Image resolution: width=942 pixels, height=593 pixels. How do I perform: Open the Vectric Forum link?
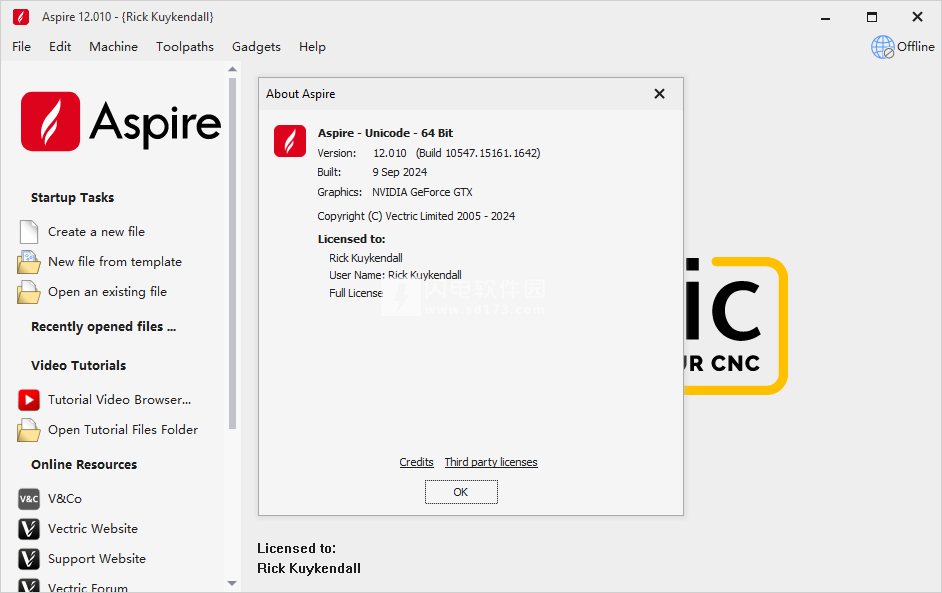pos(88,587)
